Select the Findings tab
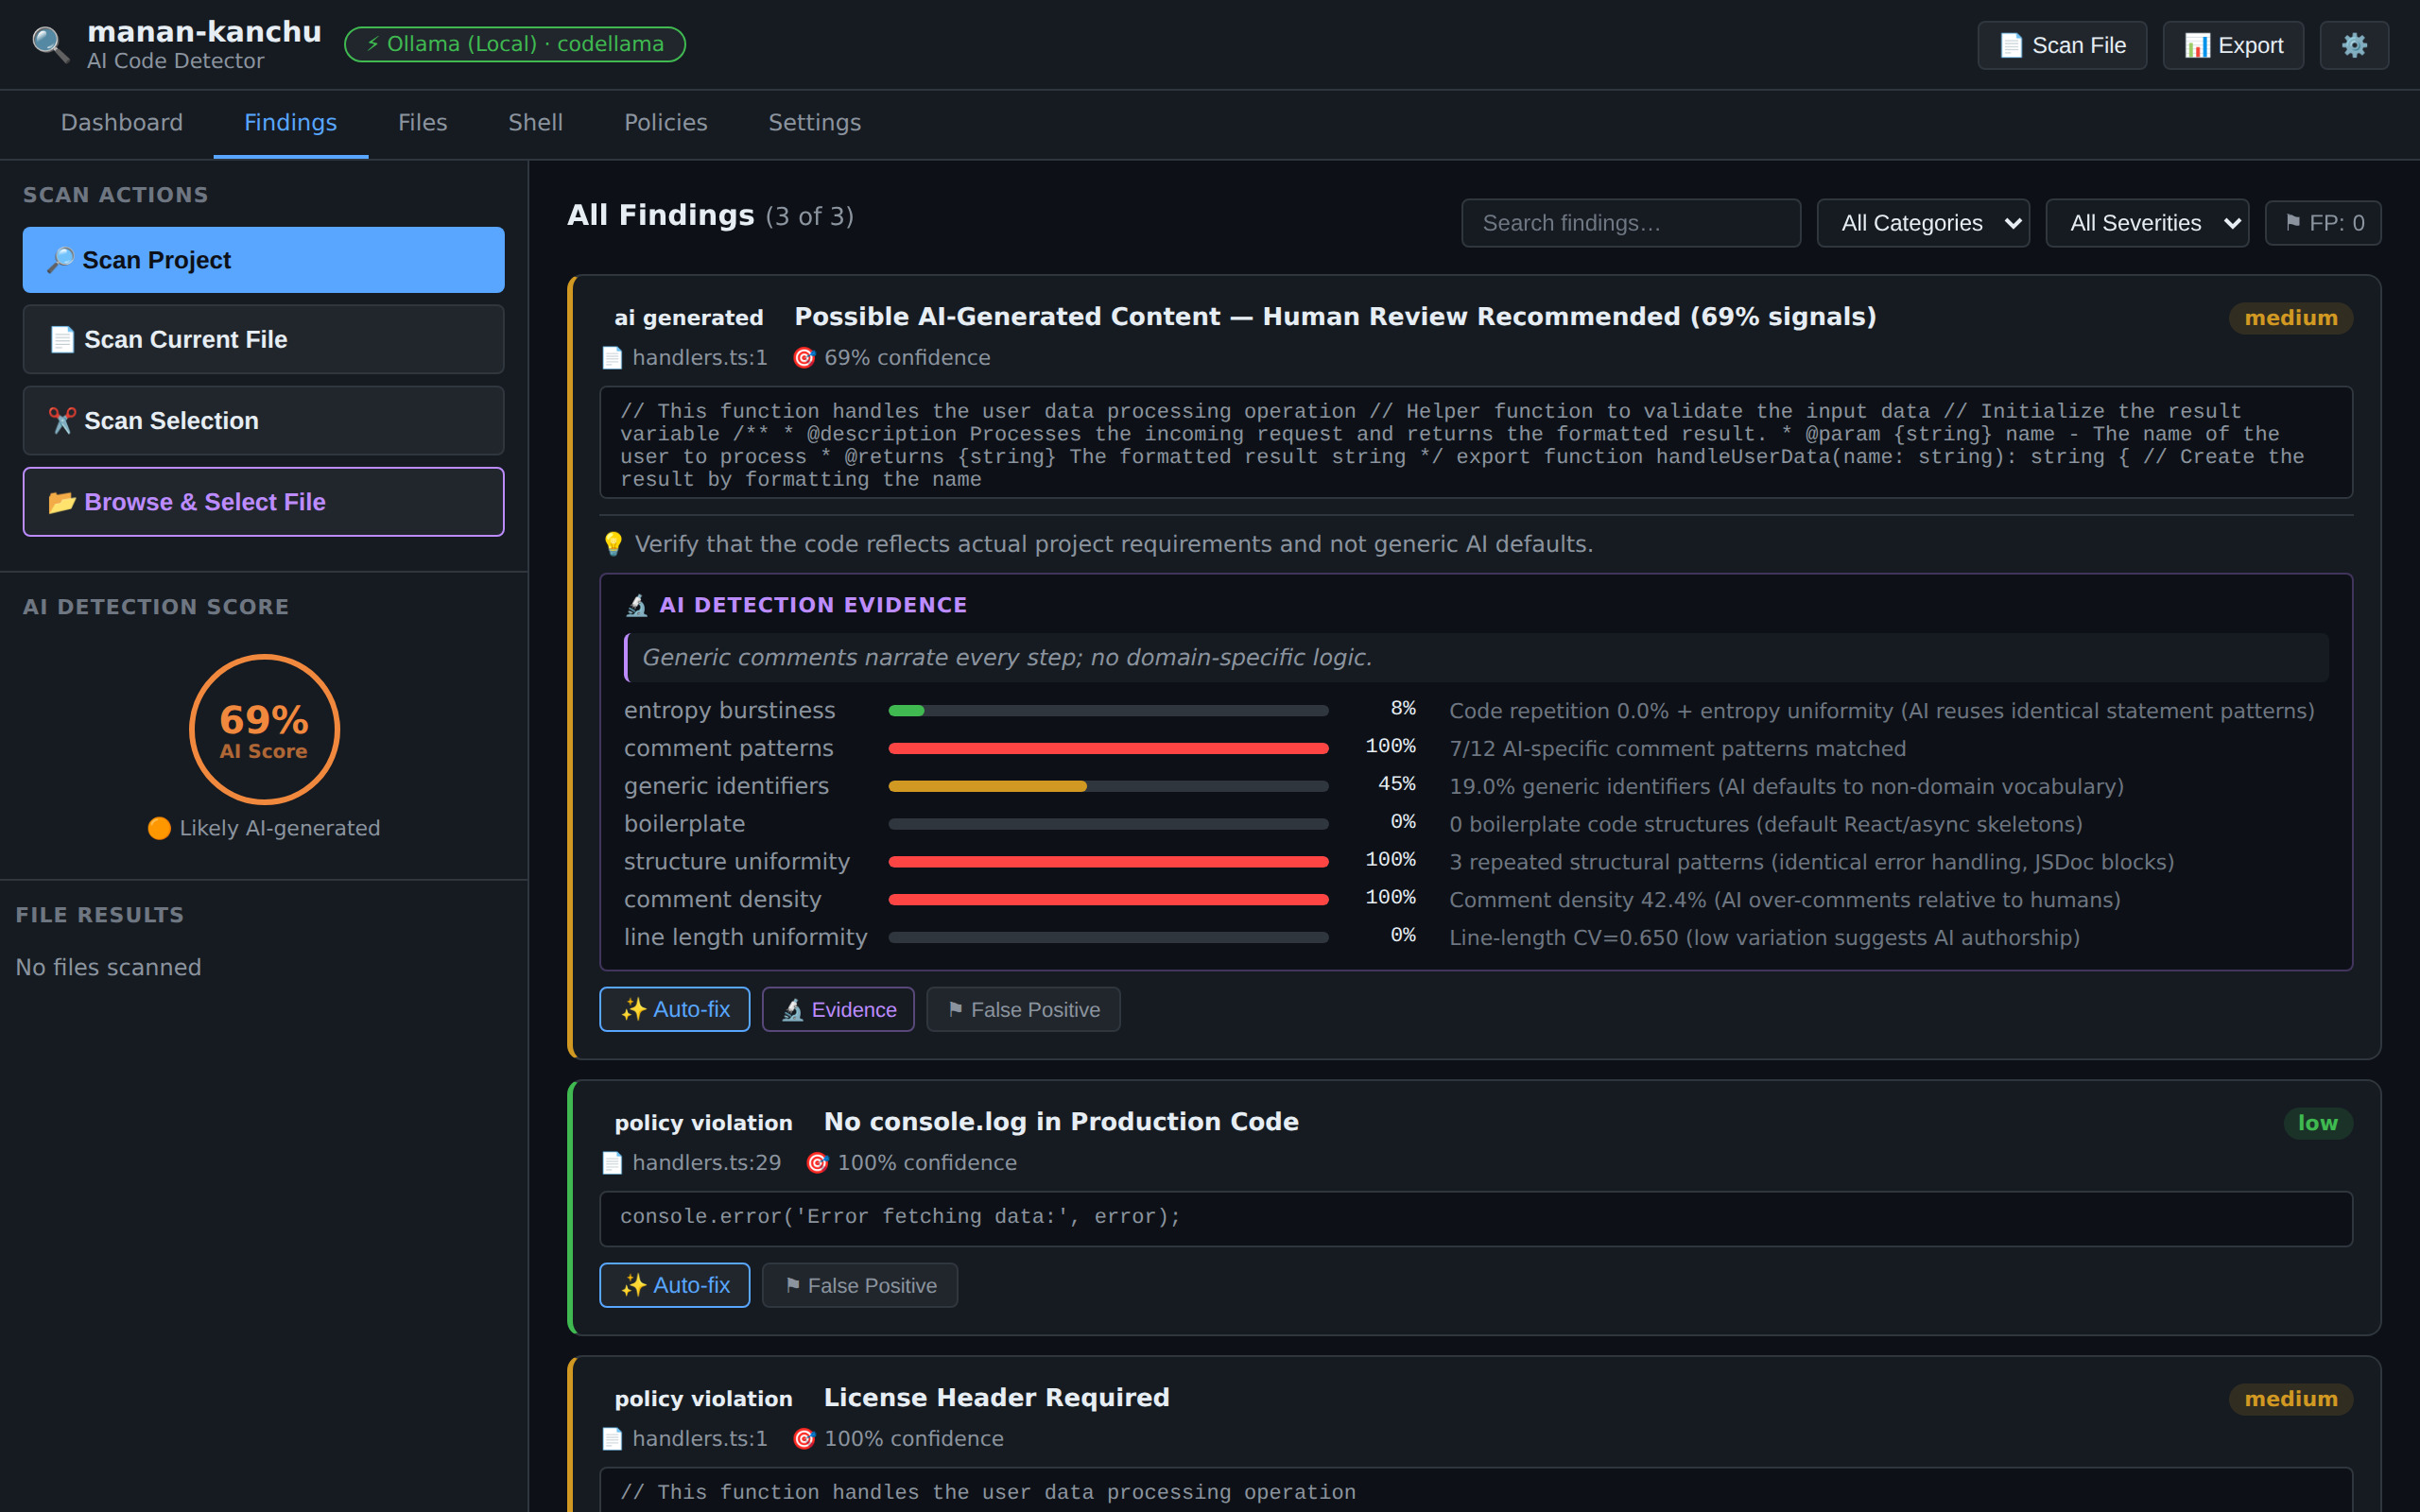This screenshot has width=2420, height=1512. (x=291, y=123)
